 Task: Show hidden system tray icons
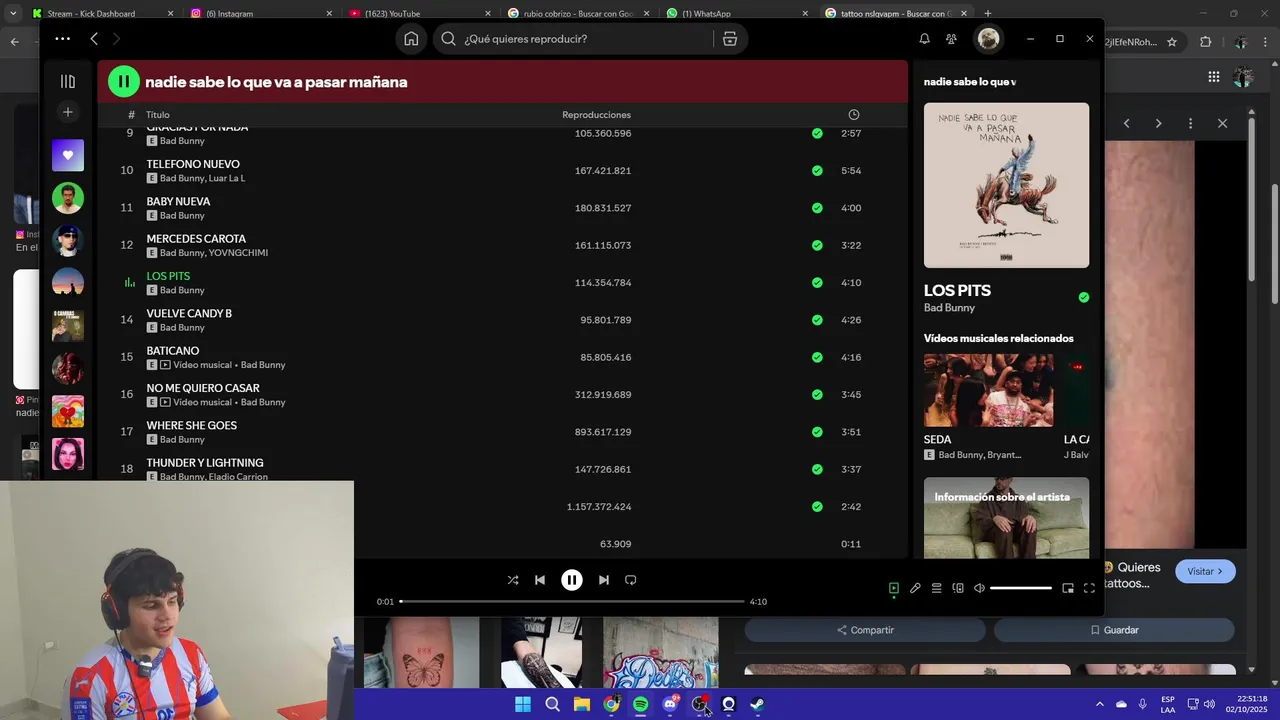[x=1099, y=704]
